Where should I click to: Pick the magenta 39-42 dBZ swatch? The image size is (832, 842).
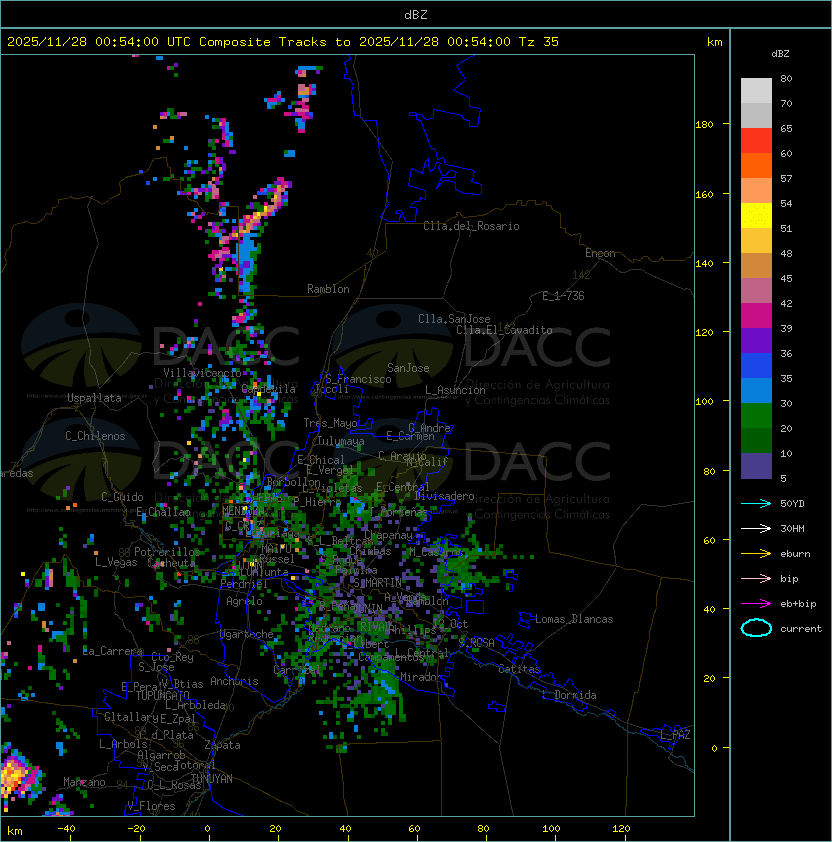click(756, 316)
